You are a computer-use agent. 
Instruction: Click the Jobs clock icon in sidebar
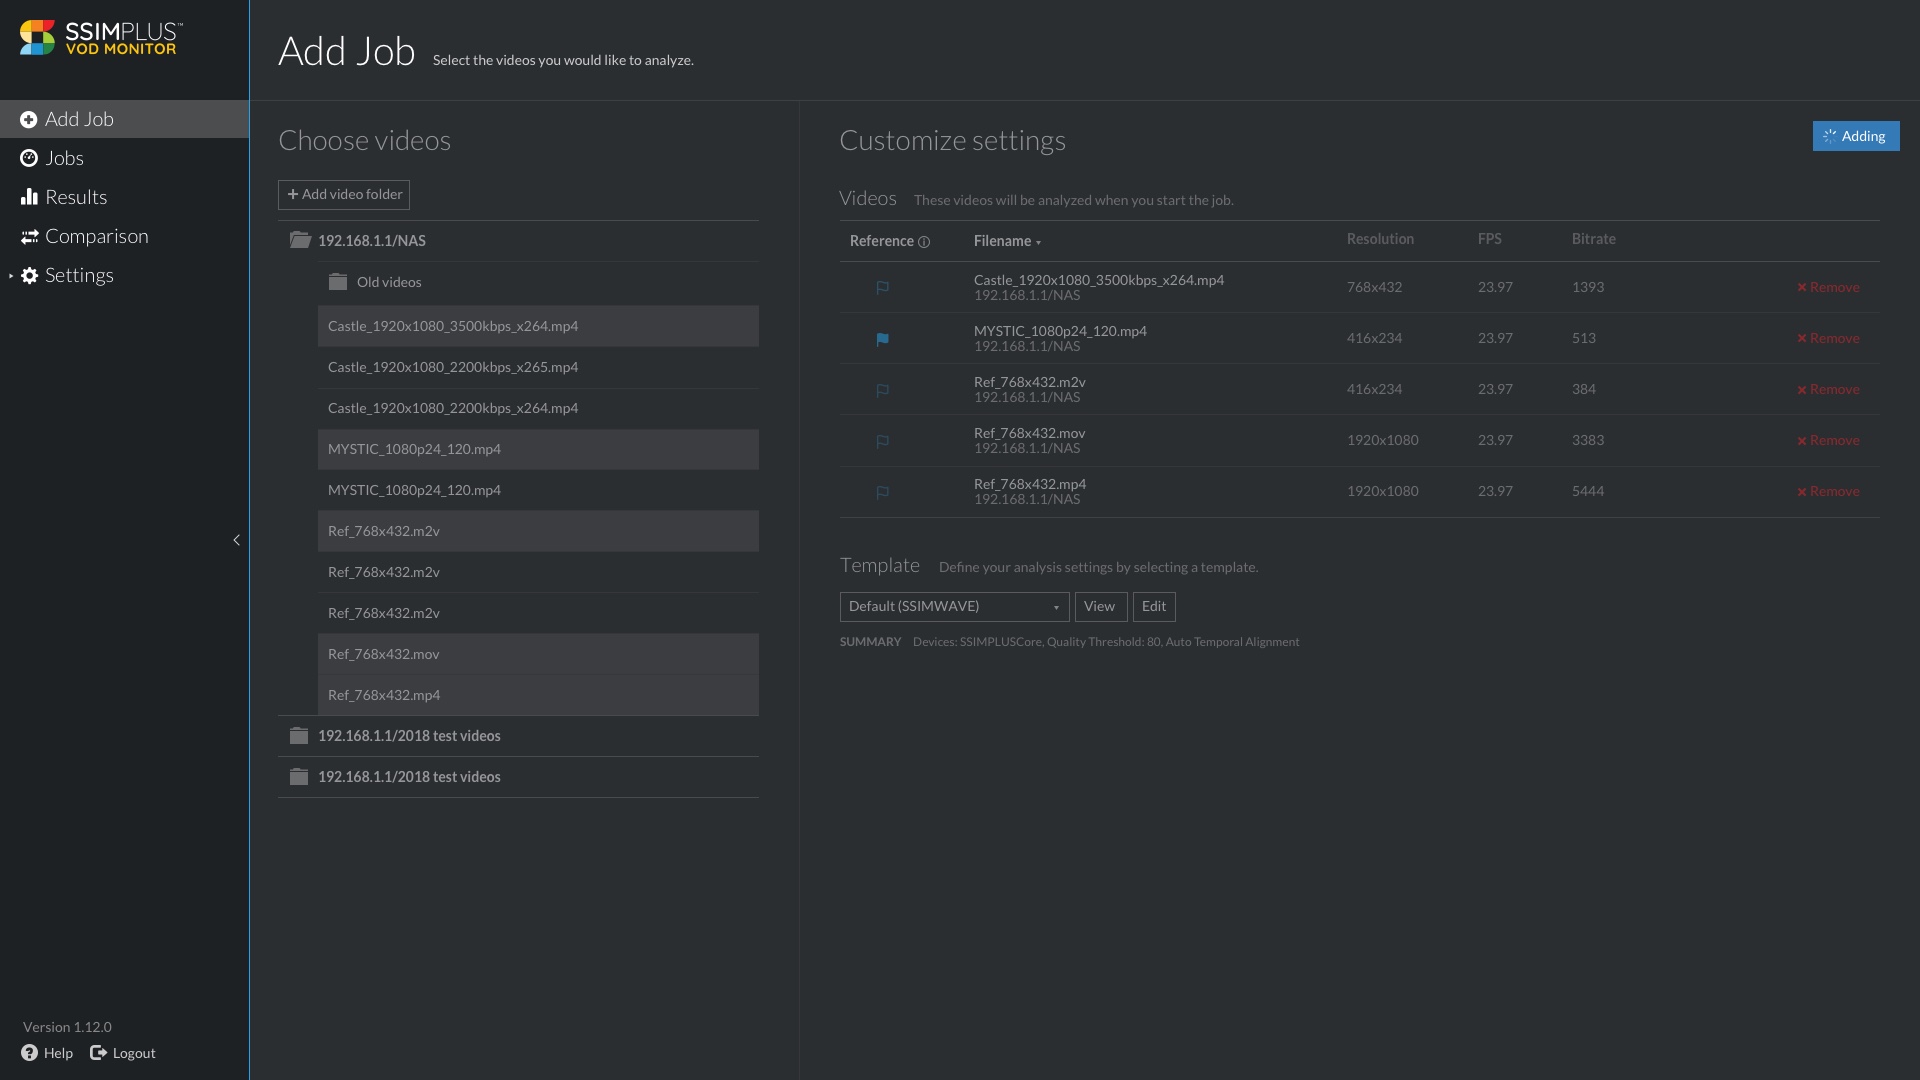click(x=29, y=158)
